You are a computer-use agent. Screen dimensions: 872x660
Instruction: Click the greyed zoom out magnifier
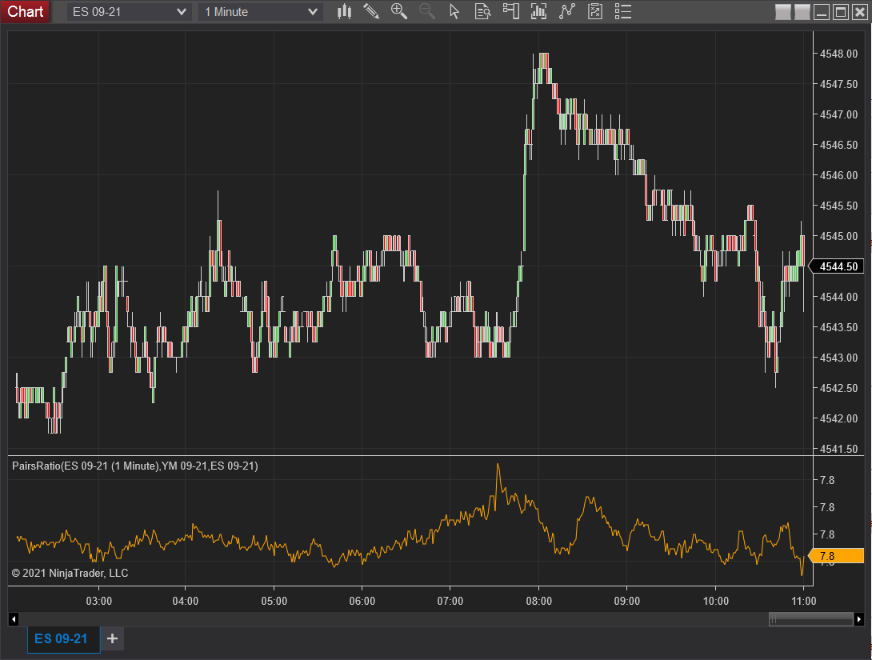point(427,12)
